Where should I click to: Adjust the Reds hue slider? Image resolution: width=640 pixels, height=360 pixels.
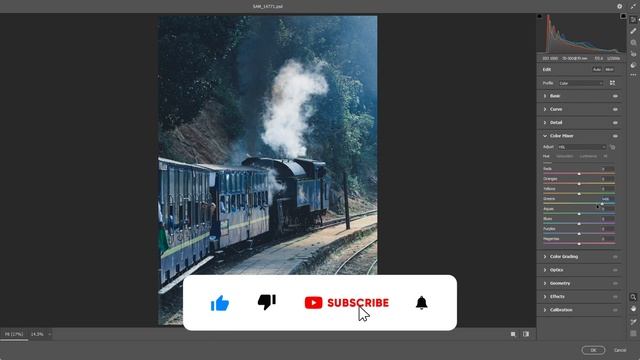click(579, 174)
